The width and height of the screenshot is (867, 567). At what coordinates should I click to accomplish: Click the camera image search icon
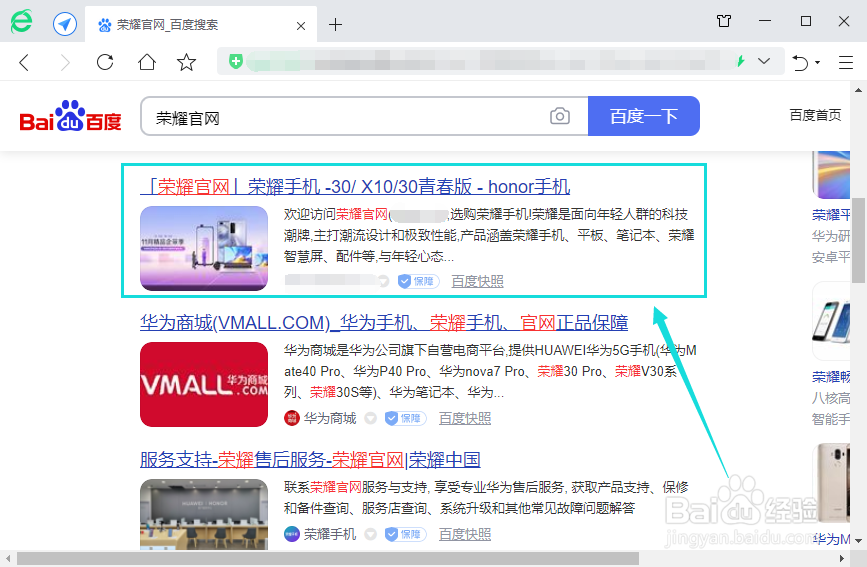click(x=560, y=116)
